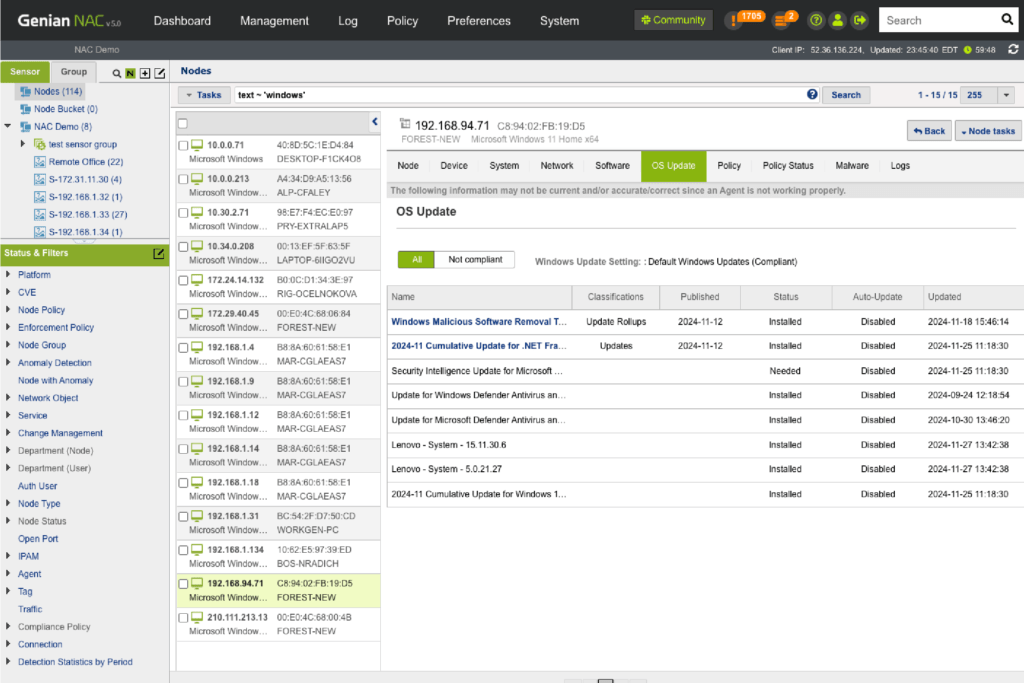Click the top-right Search input field
1024x683 pixels.
click(938, 20)
